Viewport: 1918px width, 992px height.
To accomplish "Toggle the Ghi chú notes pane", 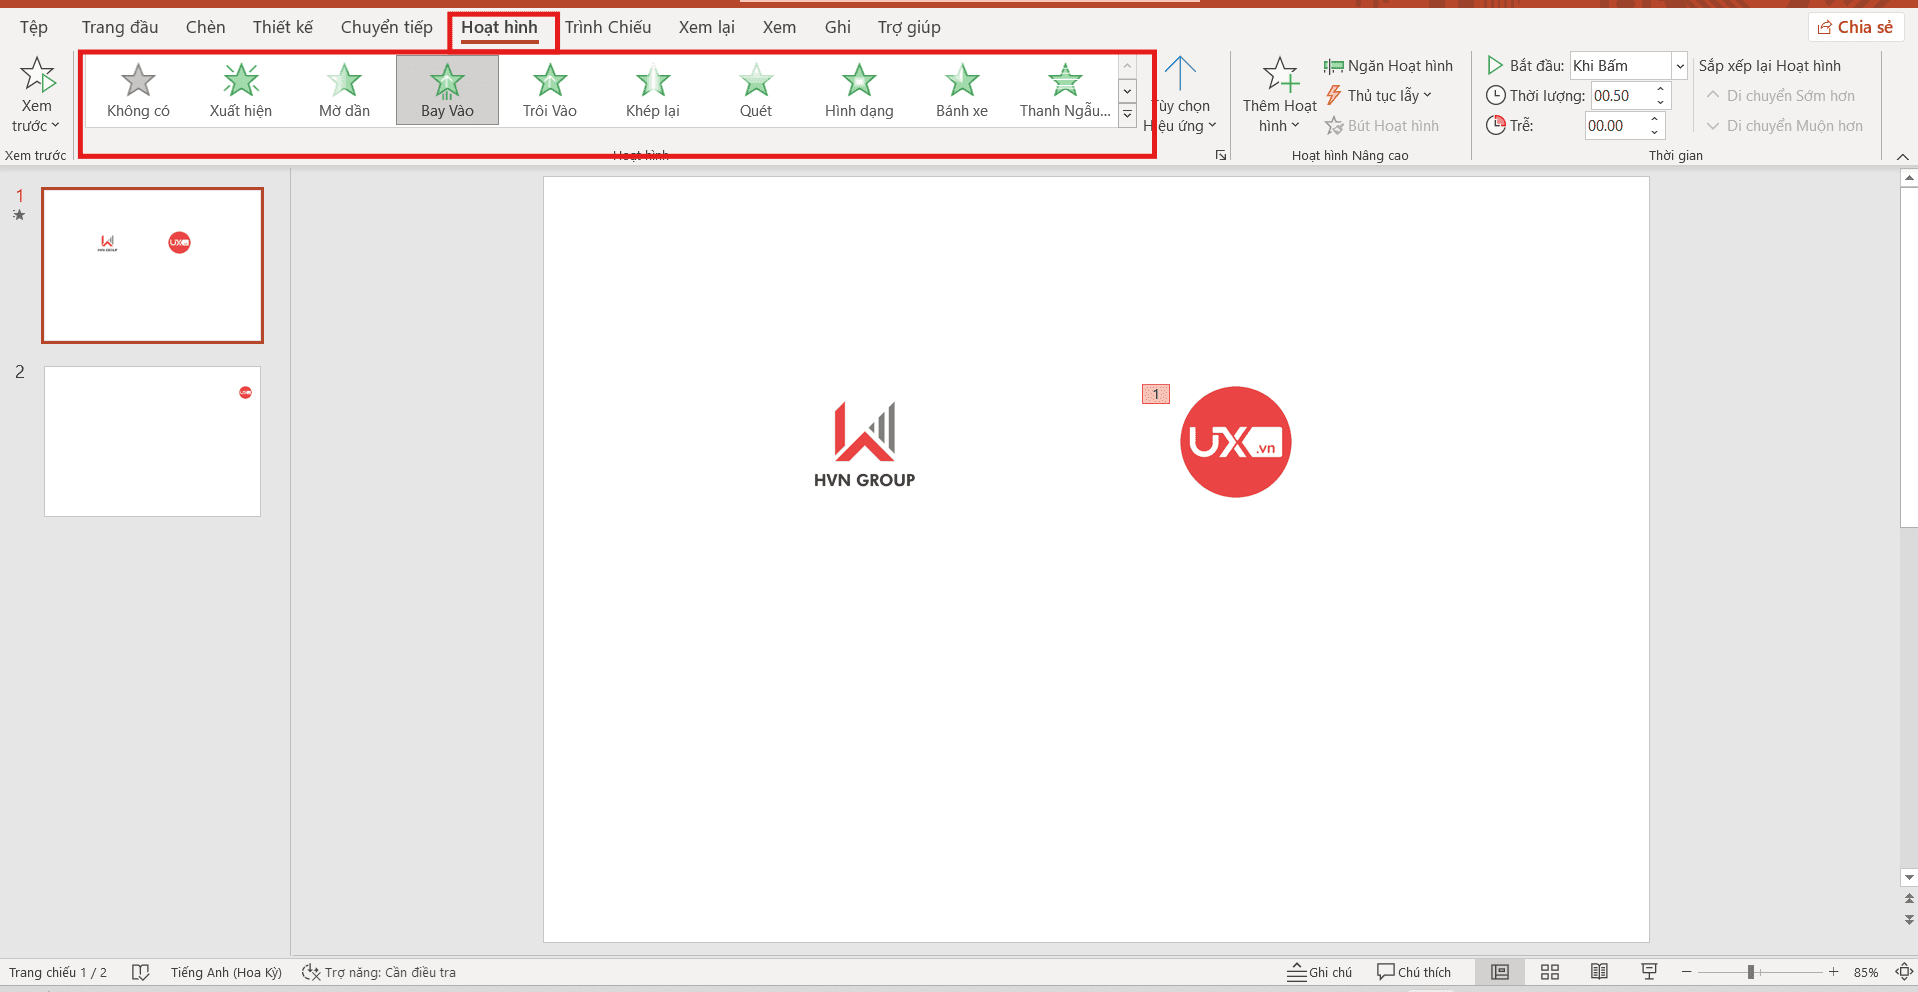I will 1318,971.
